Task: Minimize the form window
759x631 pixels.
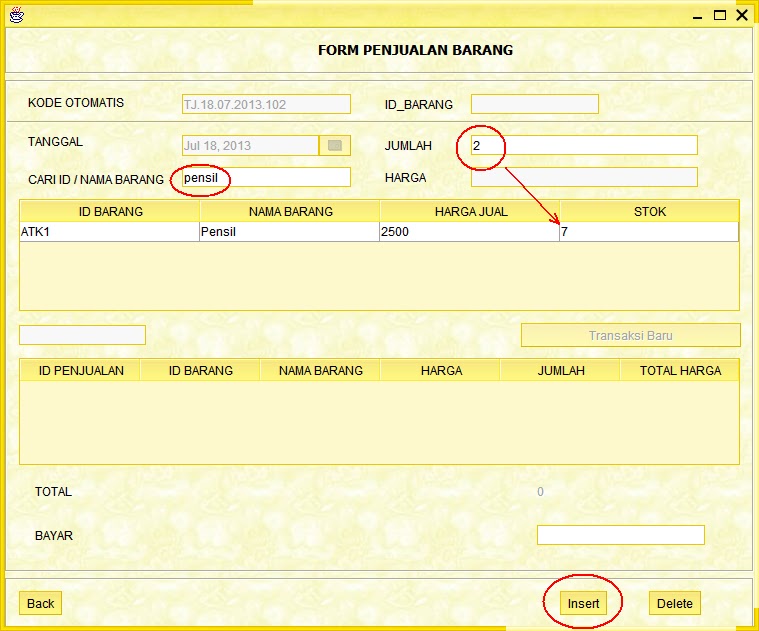Action: [x=697, y=16]
